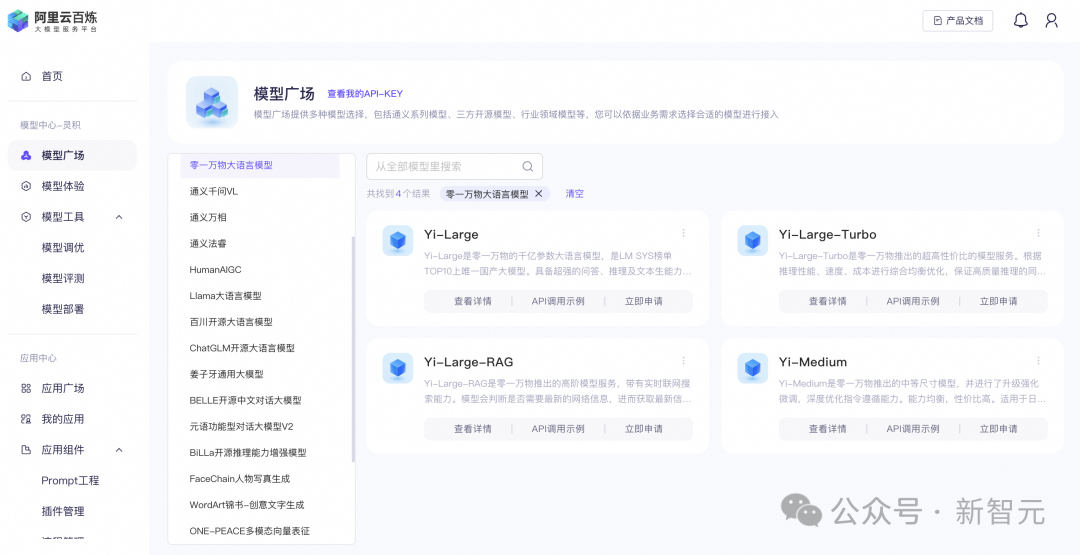The width and height of the screenshot is (1080, 555).
Task: Open 模型评测 submenu item
Action: (x=63, y=278)
